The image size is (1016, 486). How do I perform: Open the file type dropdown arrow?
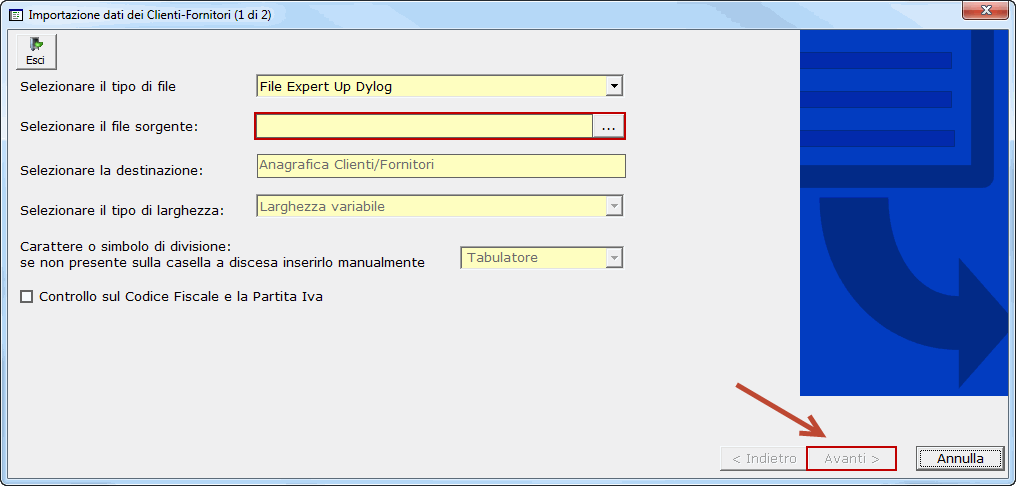point(614,86)
